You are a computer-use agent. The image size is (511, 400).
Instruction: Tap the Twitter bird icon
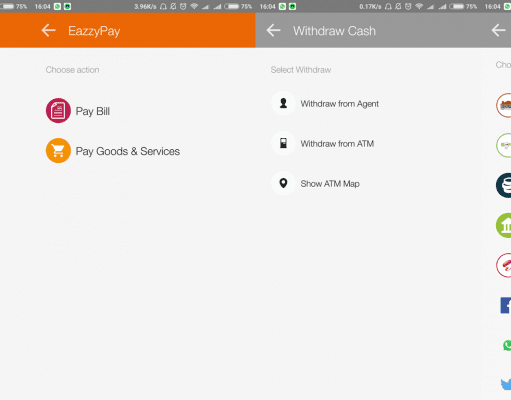click(506, 384)
